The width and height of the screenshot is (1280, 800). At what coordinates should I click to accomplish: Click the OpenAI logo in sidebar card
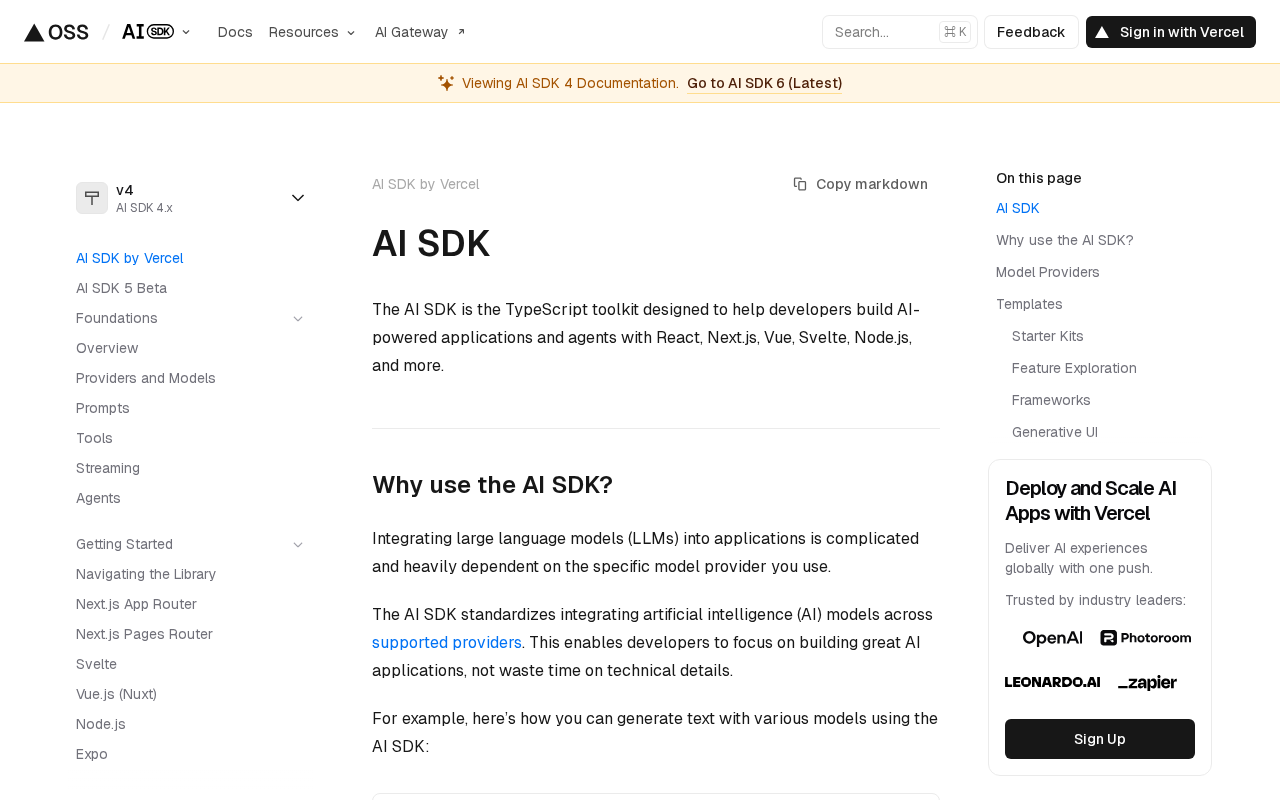pyautogui.click(x=1052, y=638)
